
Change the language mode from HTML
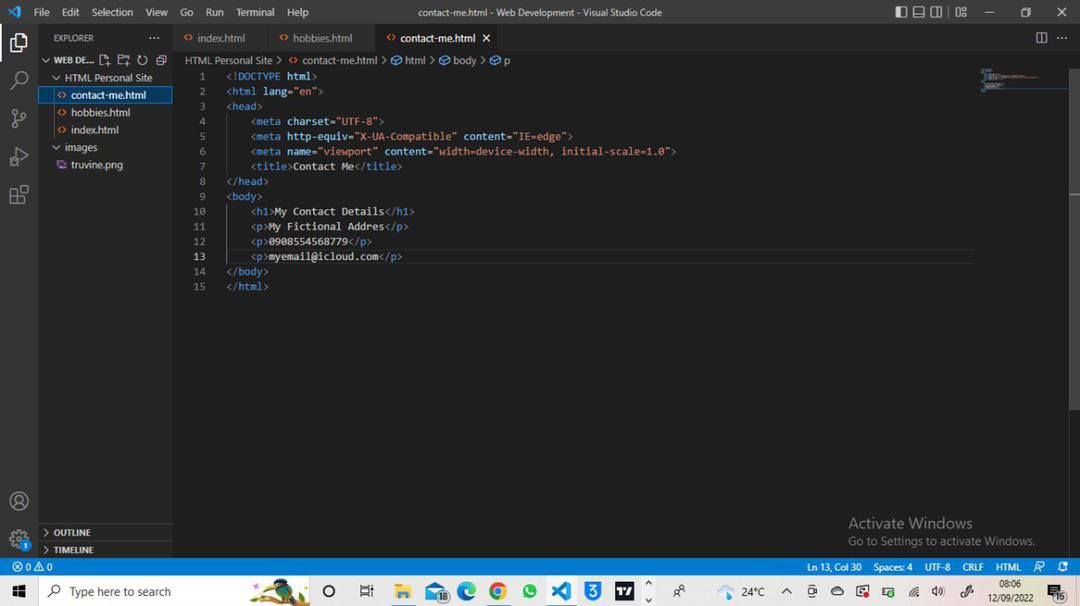(x=1008, y=567)
